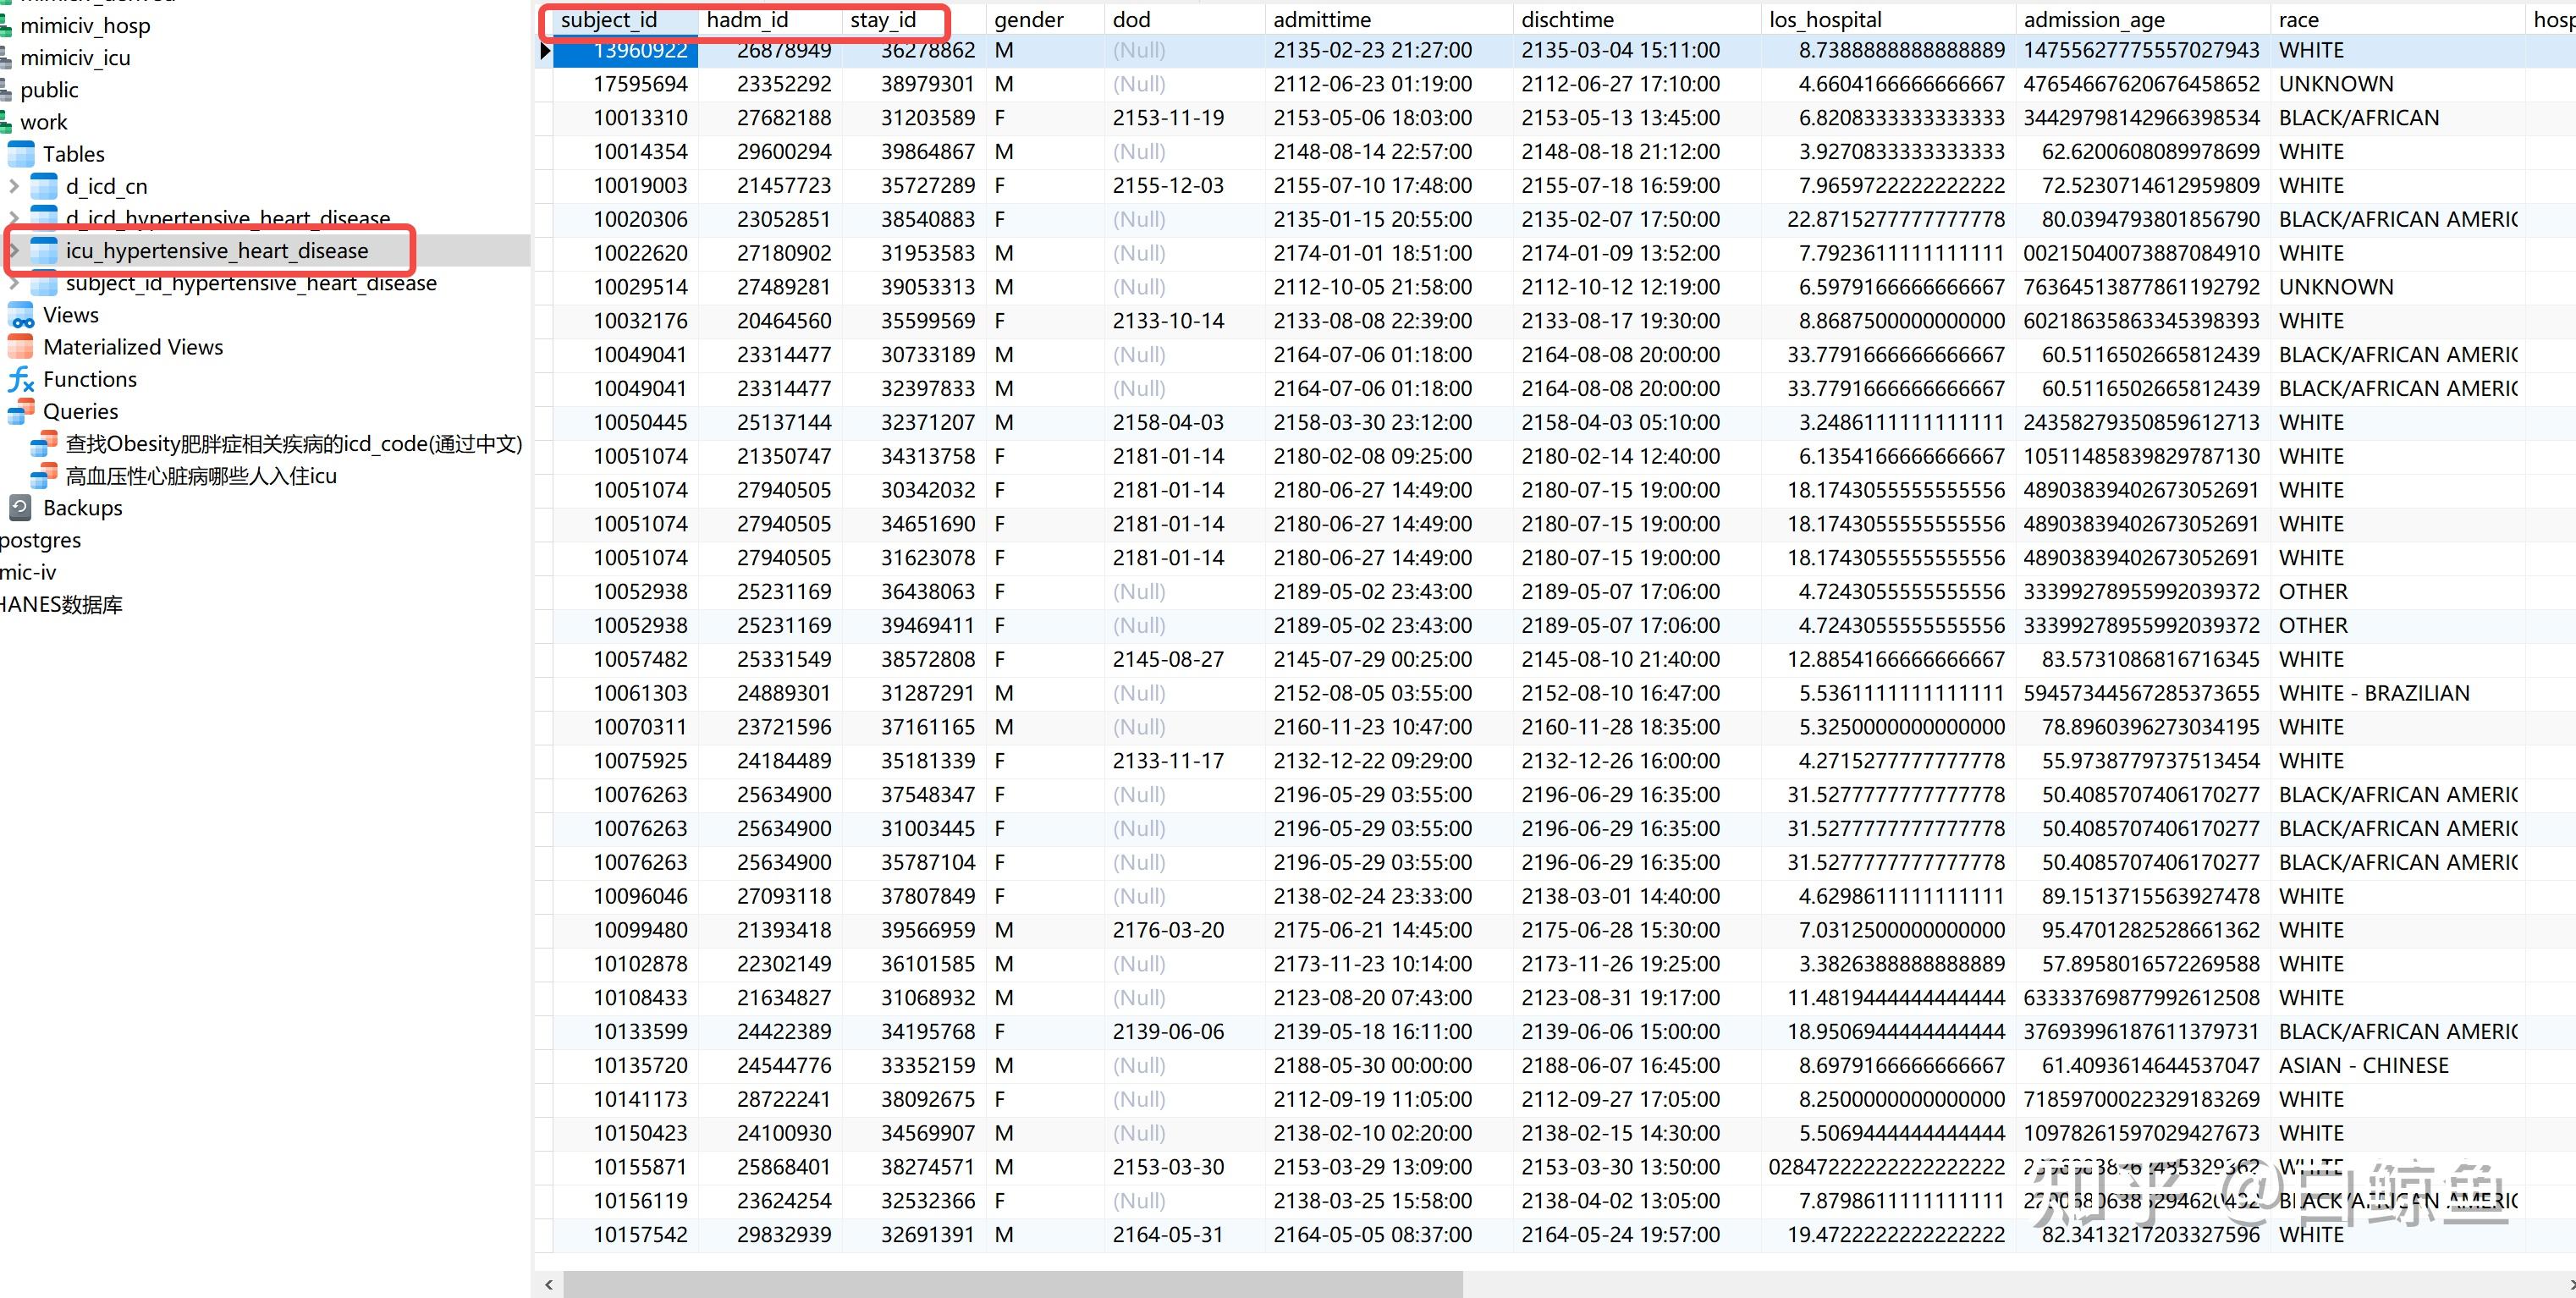Click the d_icd_cn table icon

[44, 186]
